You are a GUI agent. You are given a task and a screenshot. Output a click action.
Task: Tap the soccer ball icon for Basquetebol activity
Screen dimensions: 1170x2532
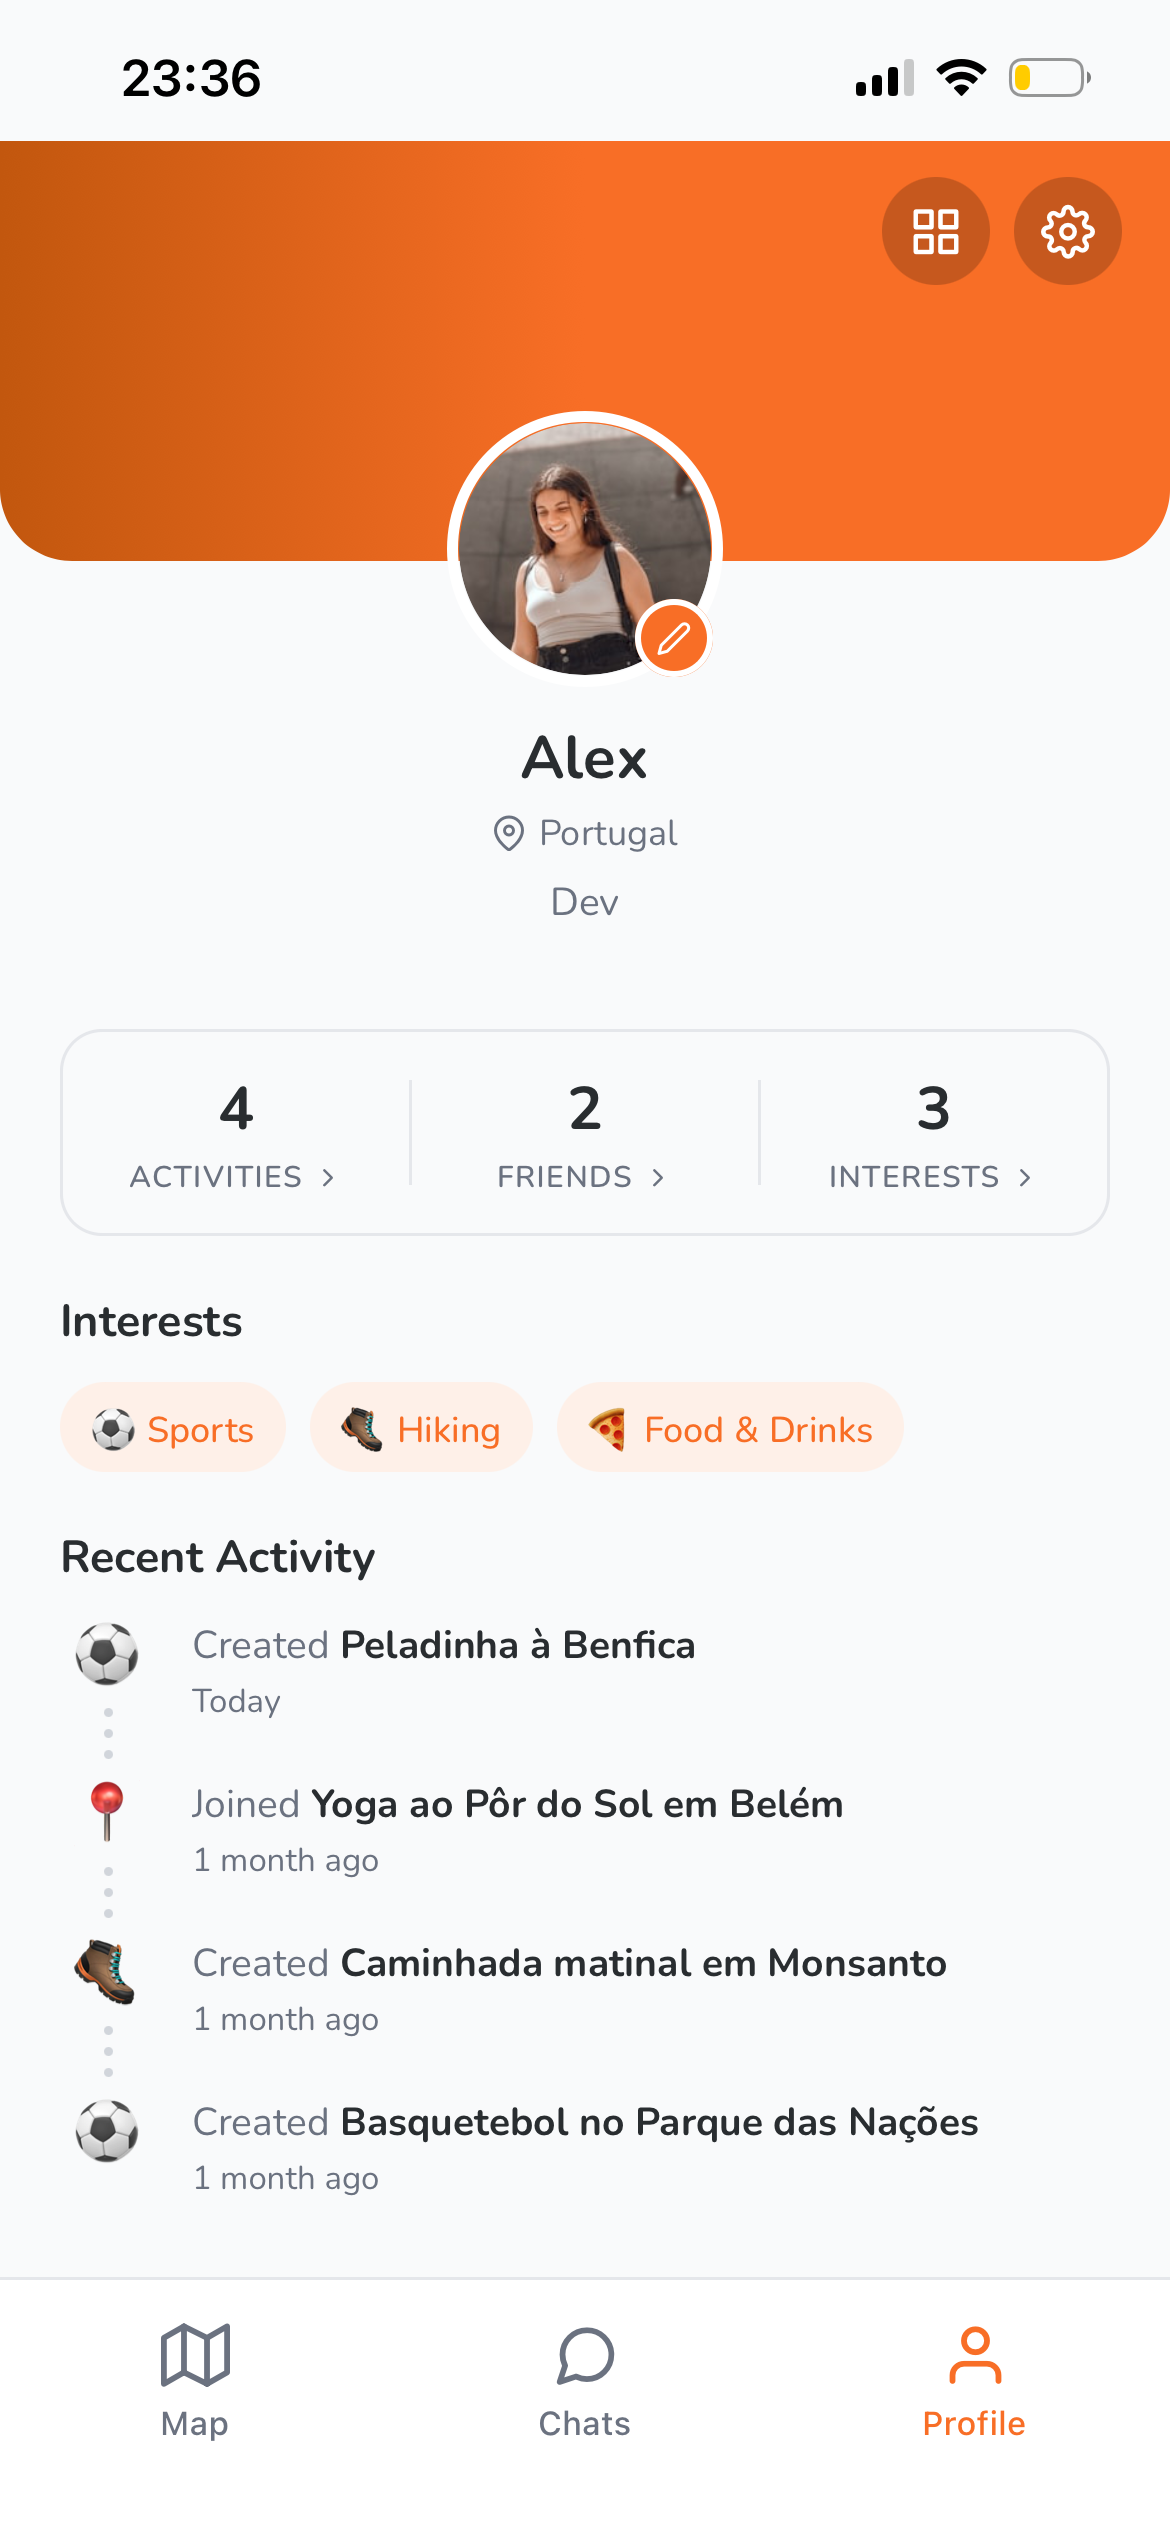tap(107, 2130)
